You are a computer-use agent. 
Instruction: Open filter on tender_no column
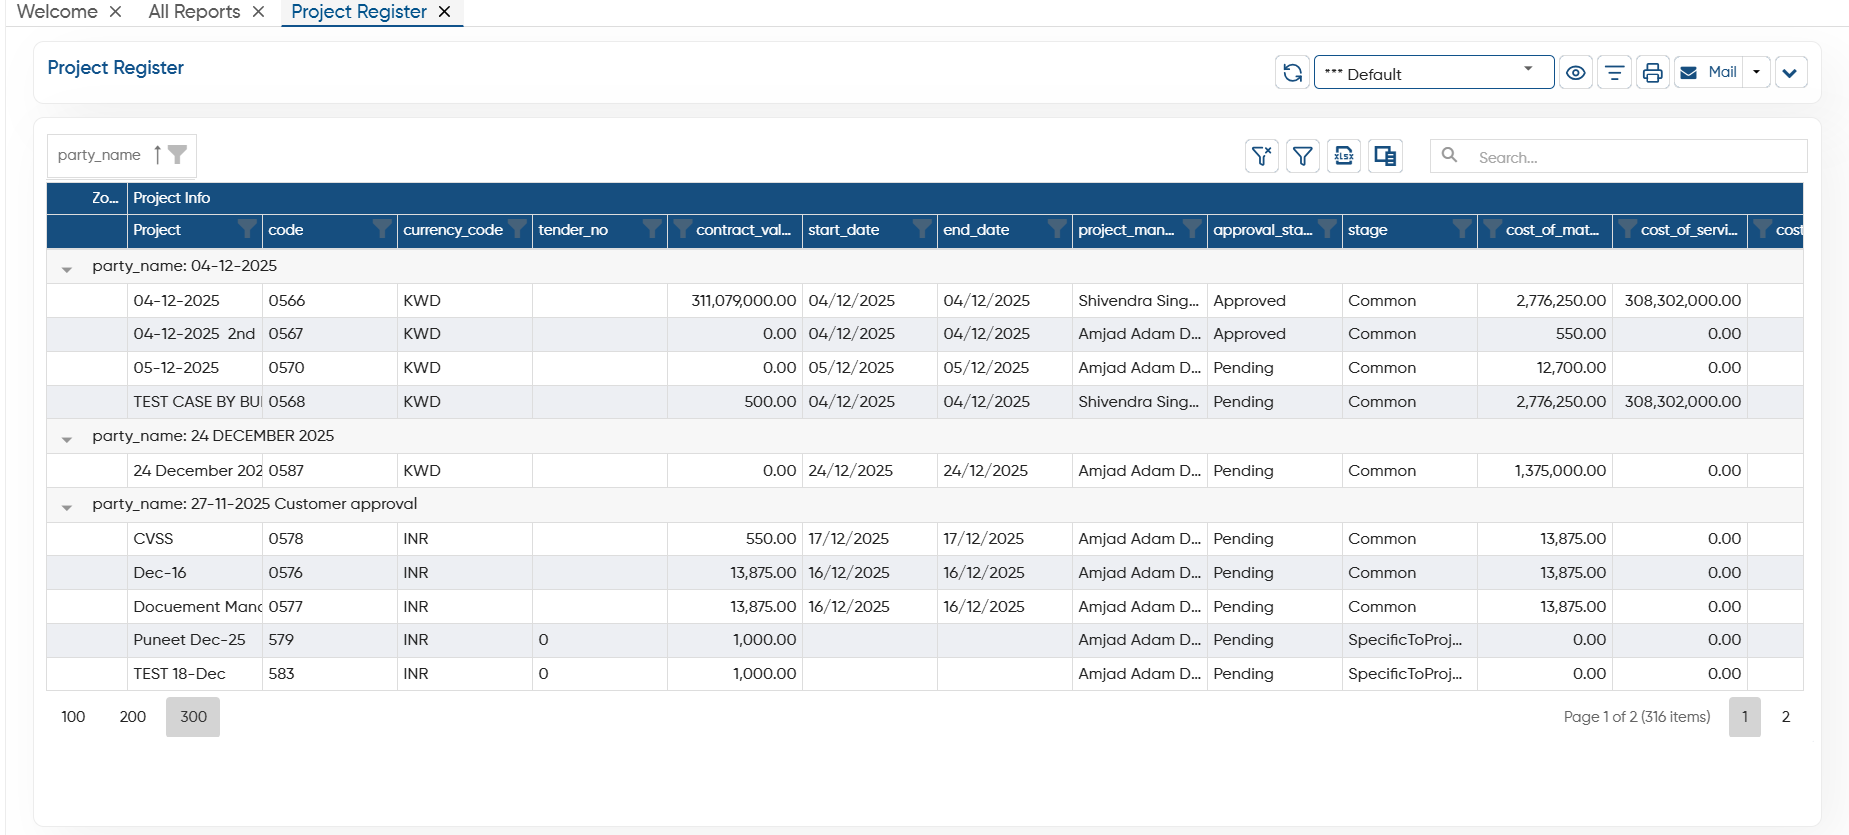(x=651, y=230)
